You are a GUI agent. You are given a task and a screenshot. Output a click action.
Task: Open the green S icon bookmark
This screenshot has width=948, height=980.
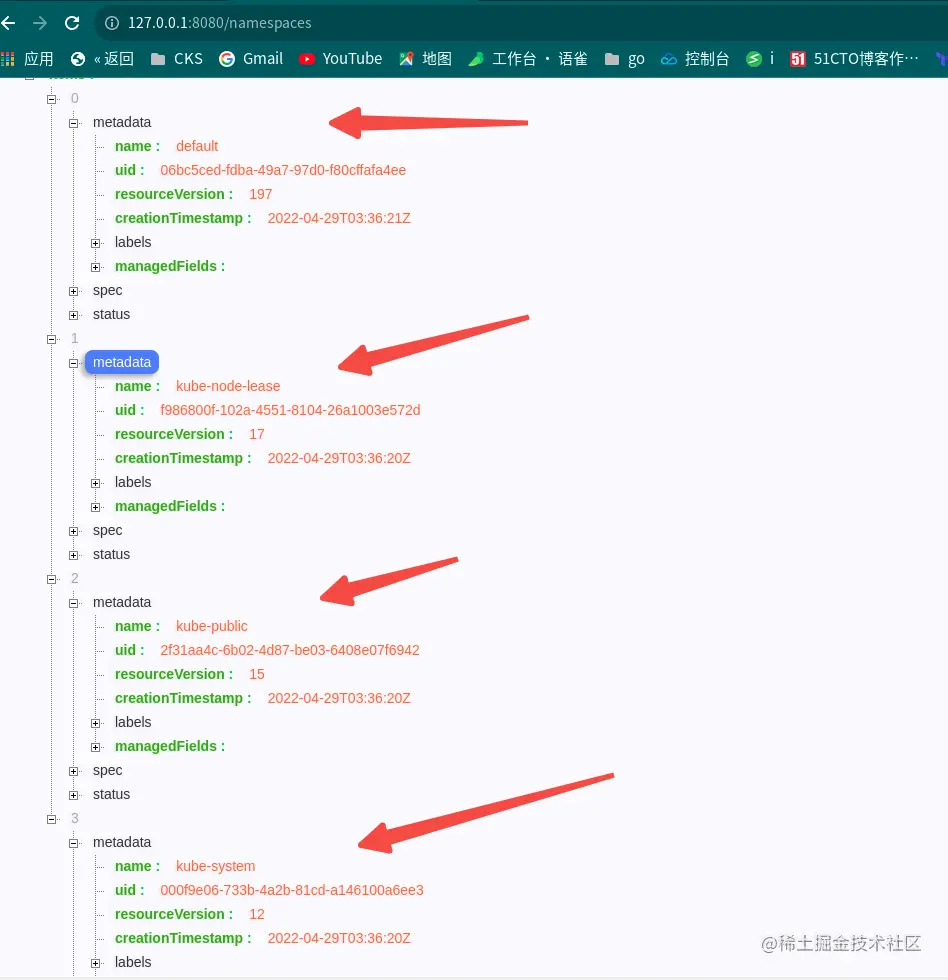[x=760, y=59]
